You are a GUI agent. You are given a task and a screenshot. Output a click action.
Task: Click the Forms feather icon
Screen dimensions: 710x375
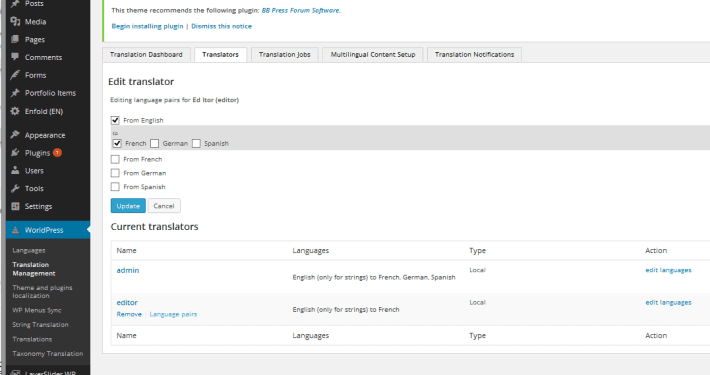15,75
